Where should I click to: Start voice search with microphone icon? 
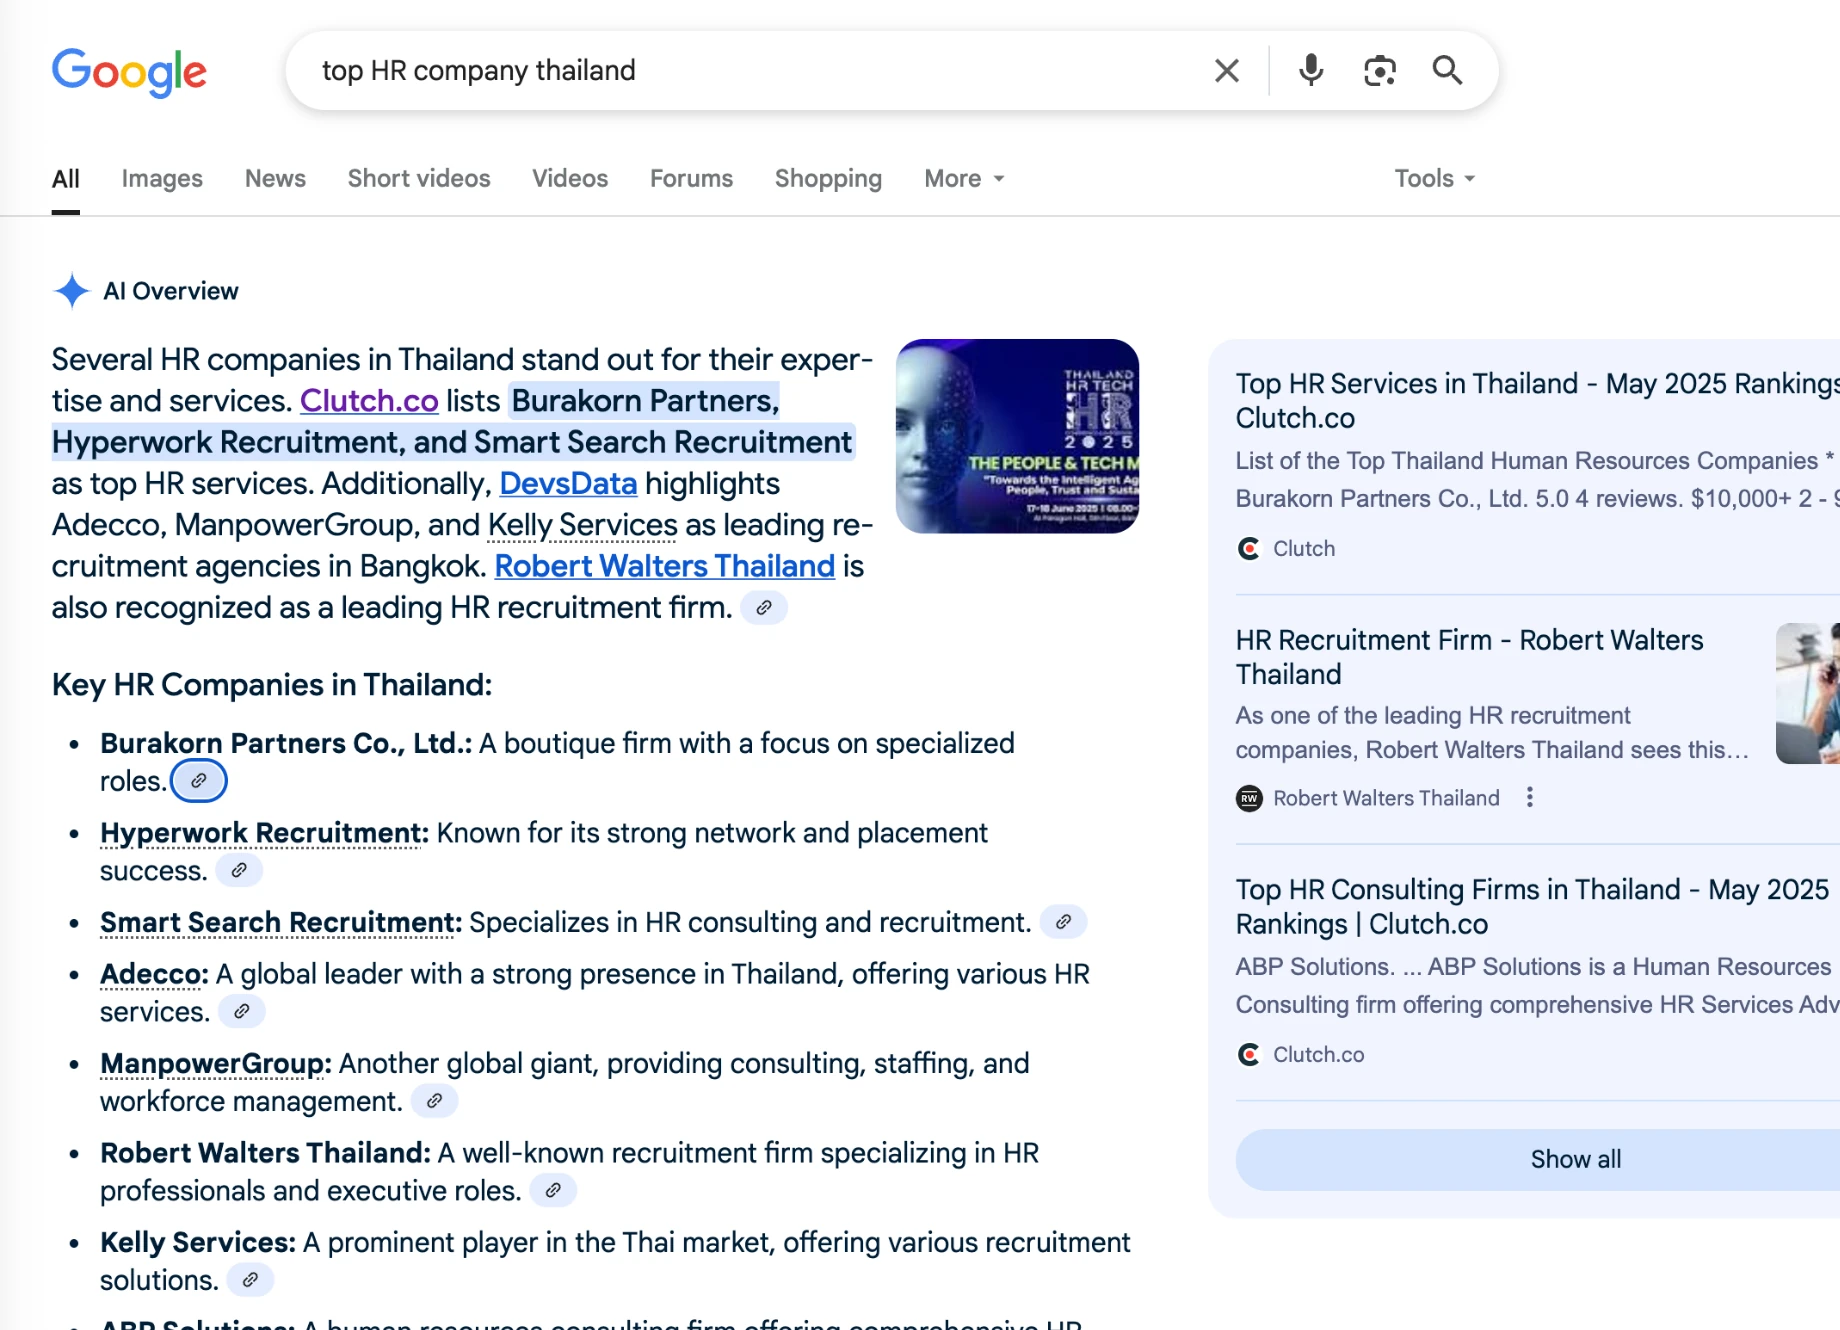pos(1311,71)
